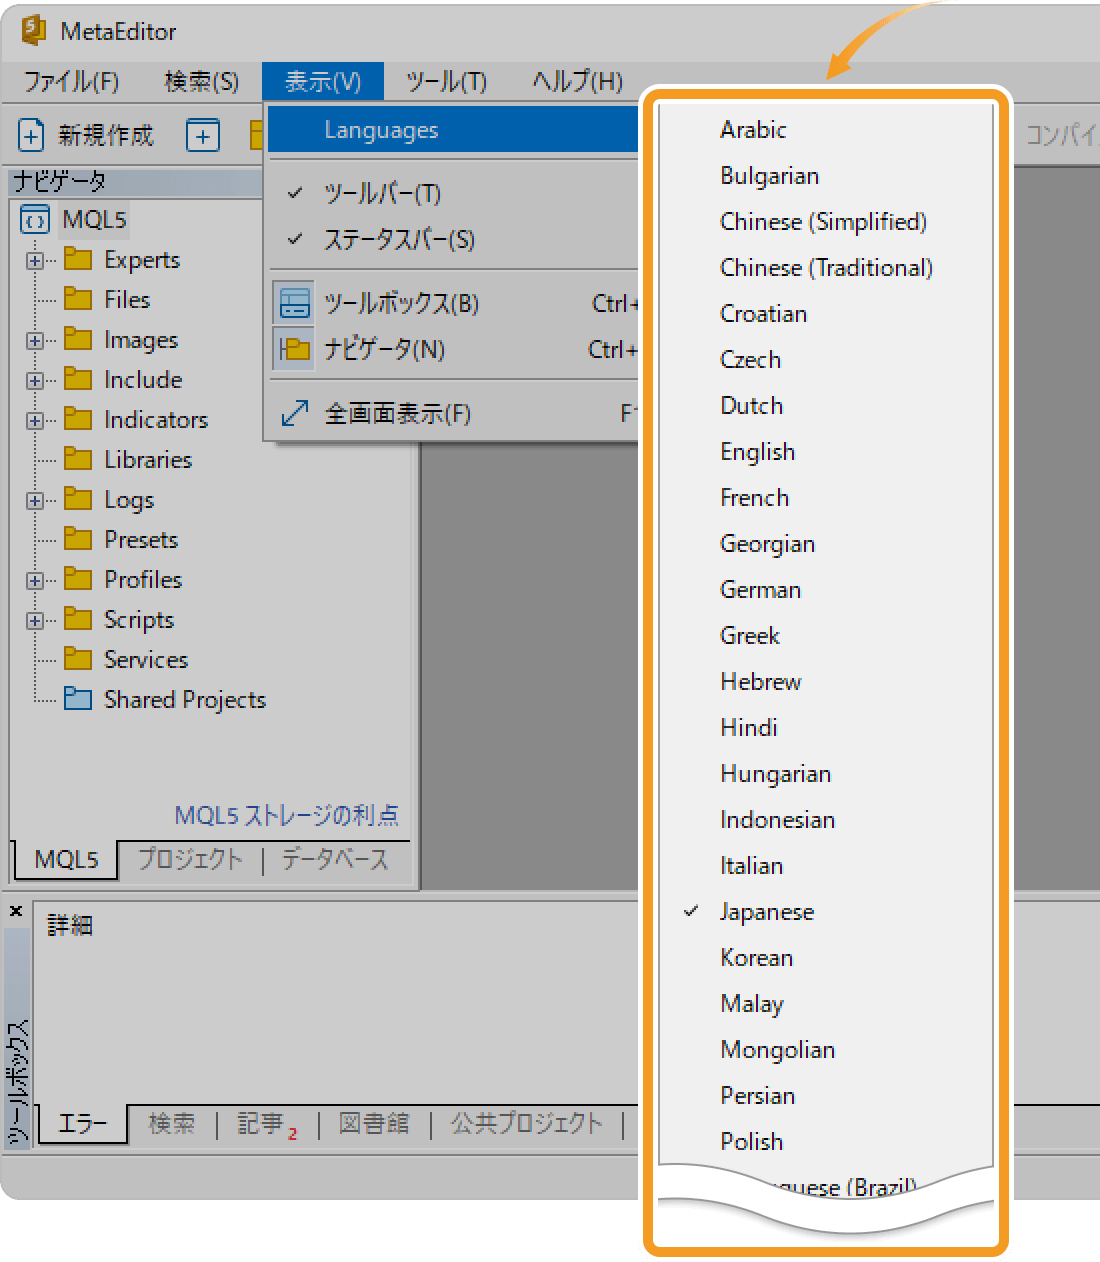Screen dimensions: 1100x1262
Task: Expand the Scripts tree node
Action: click(x=35, y=620)
